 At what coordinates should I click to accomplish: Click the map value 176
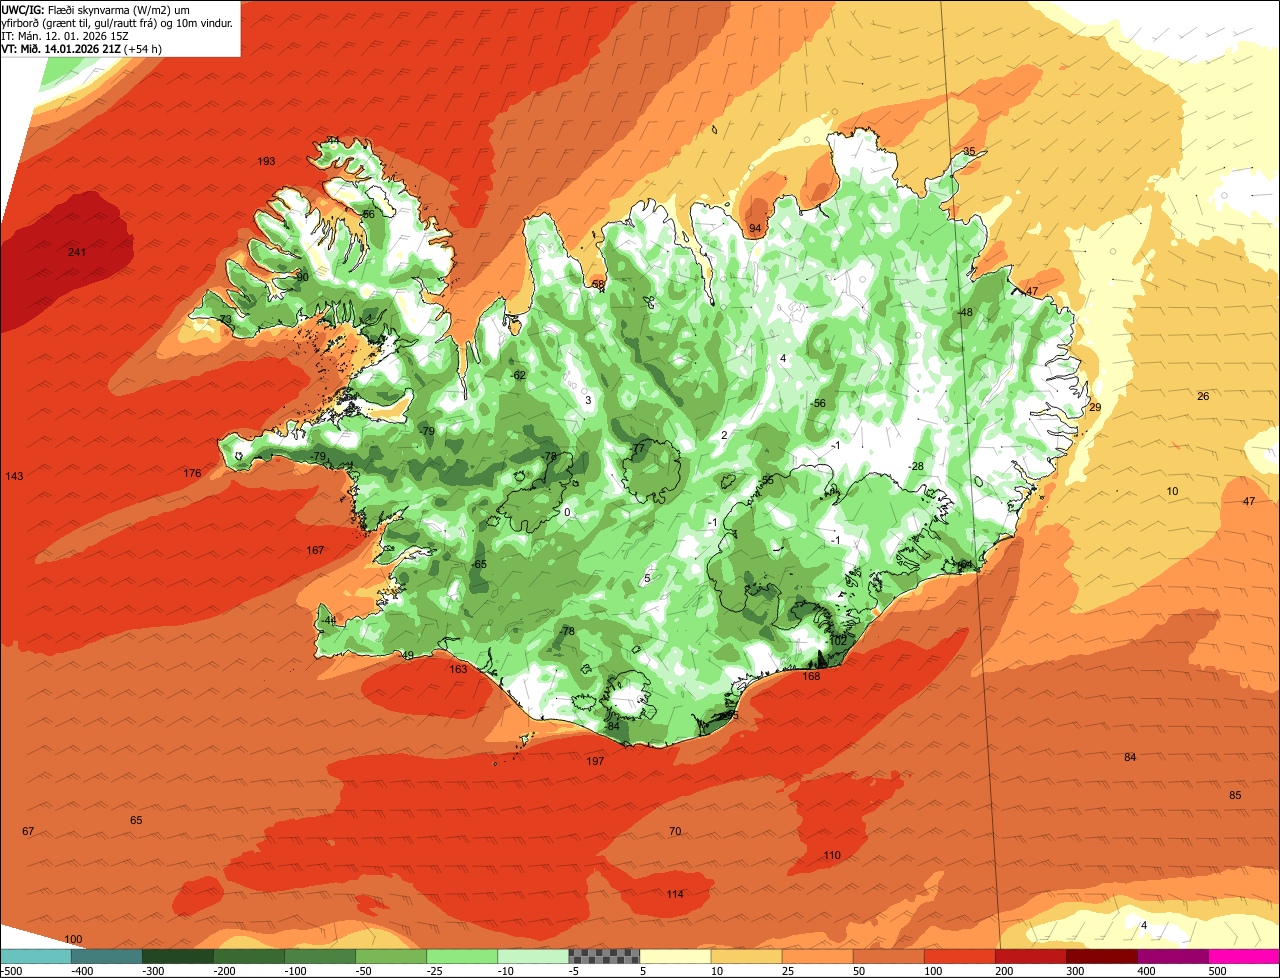point(193,473)
